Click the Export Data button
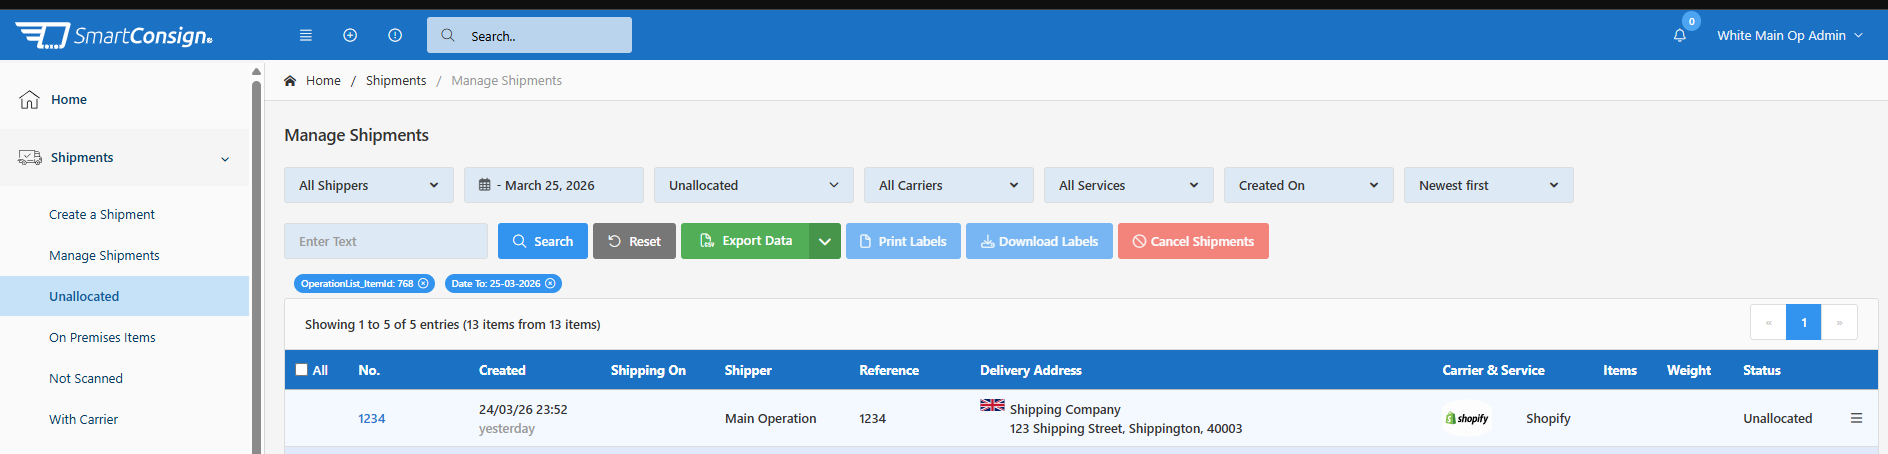1888x454 pixels. [x=745, y=241]
